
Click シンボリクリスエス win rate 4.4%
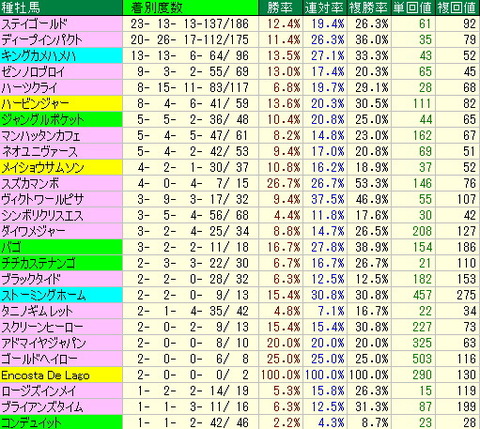point(287,216)
